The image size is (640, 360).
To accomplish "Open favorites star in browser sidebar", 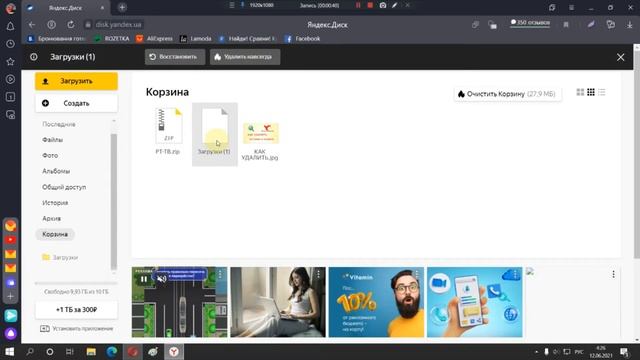I will pyautogui.click(x=11, y=62).
